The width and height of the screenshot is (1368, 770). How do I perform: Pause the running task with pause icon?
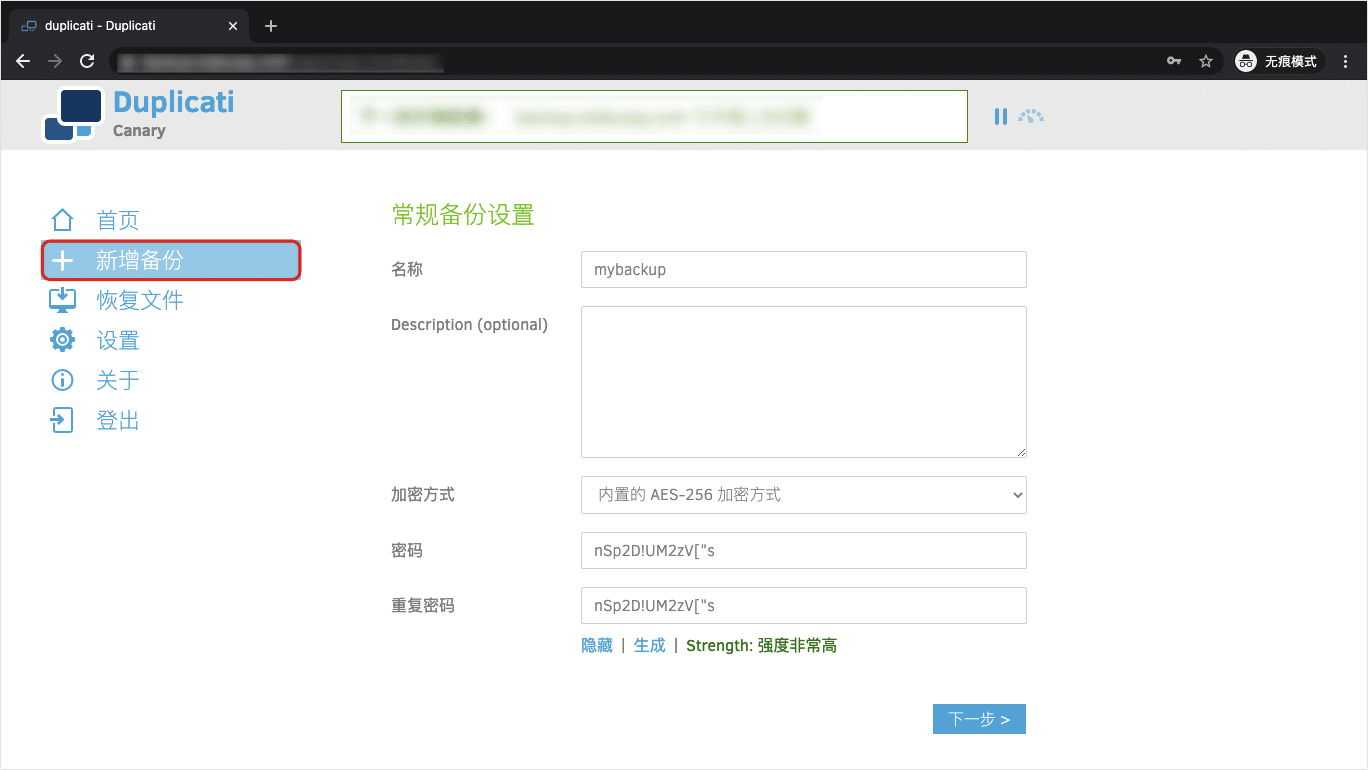1000,116
